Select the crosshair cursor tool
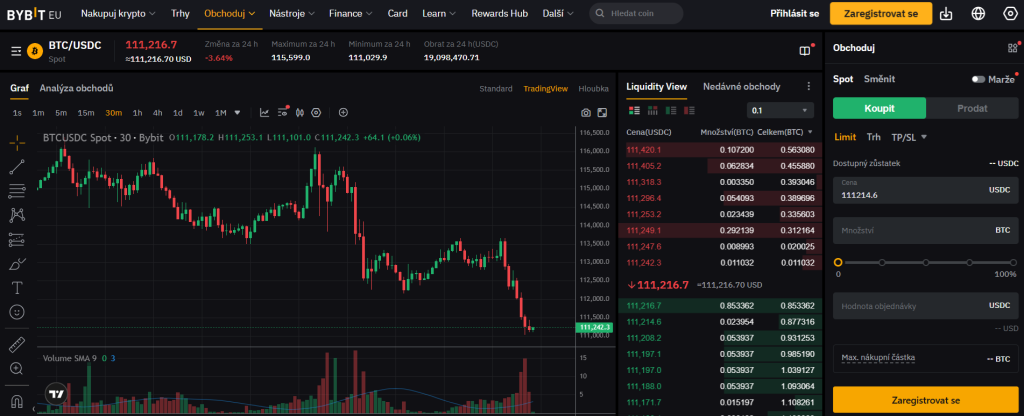The height and width of the screenshot is (416, 1024). (x=18, y=142)
